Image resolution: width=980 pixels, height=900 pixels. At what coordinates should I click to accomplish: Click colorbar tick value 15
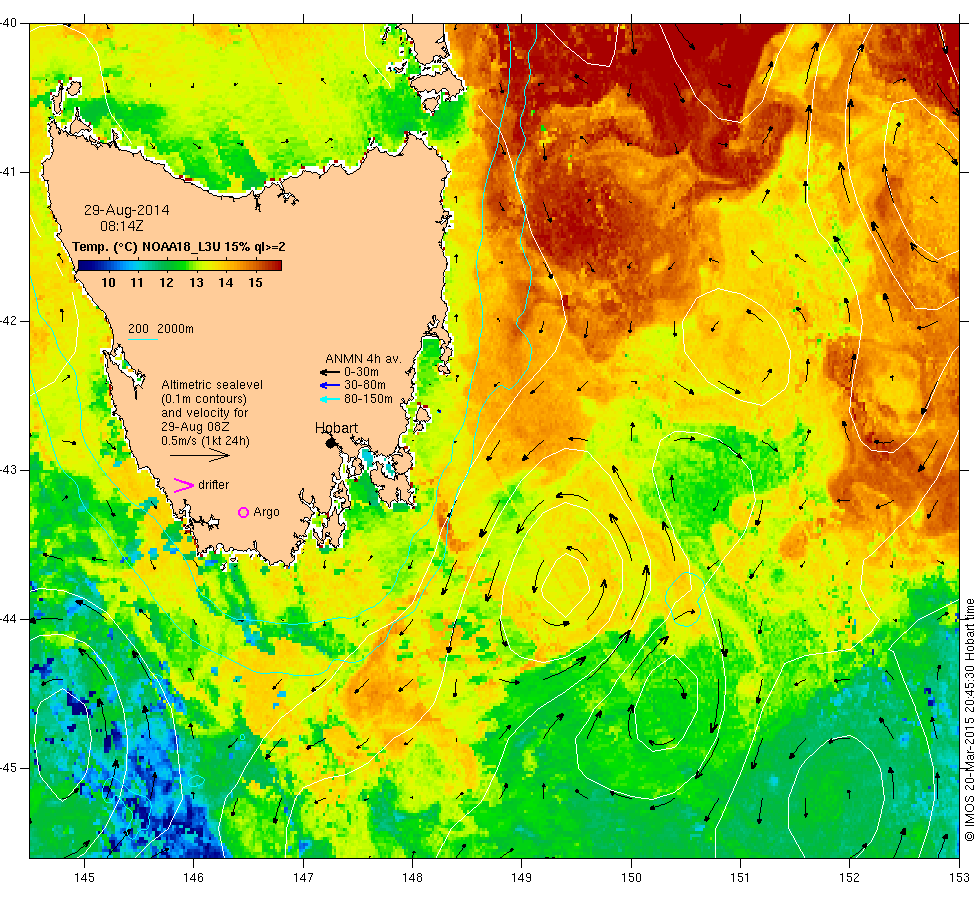(255, 282)
